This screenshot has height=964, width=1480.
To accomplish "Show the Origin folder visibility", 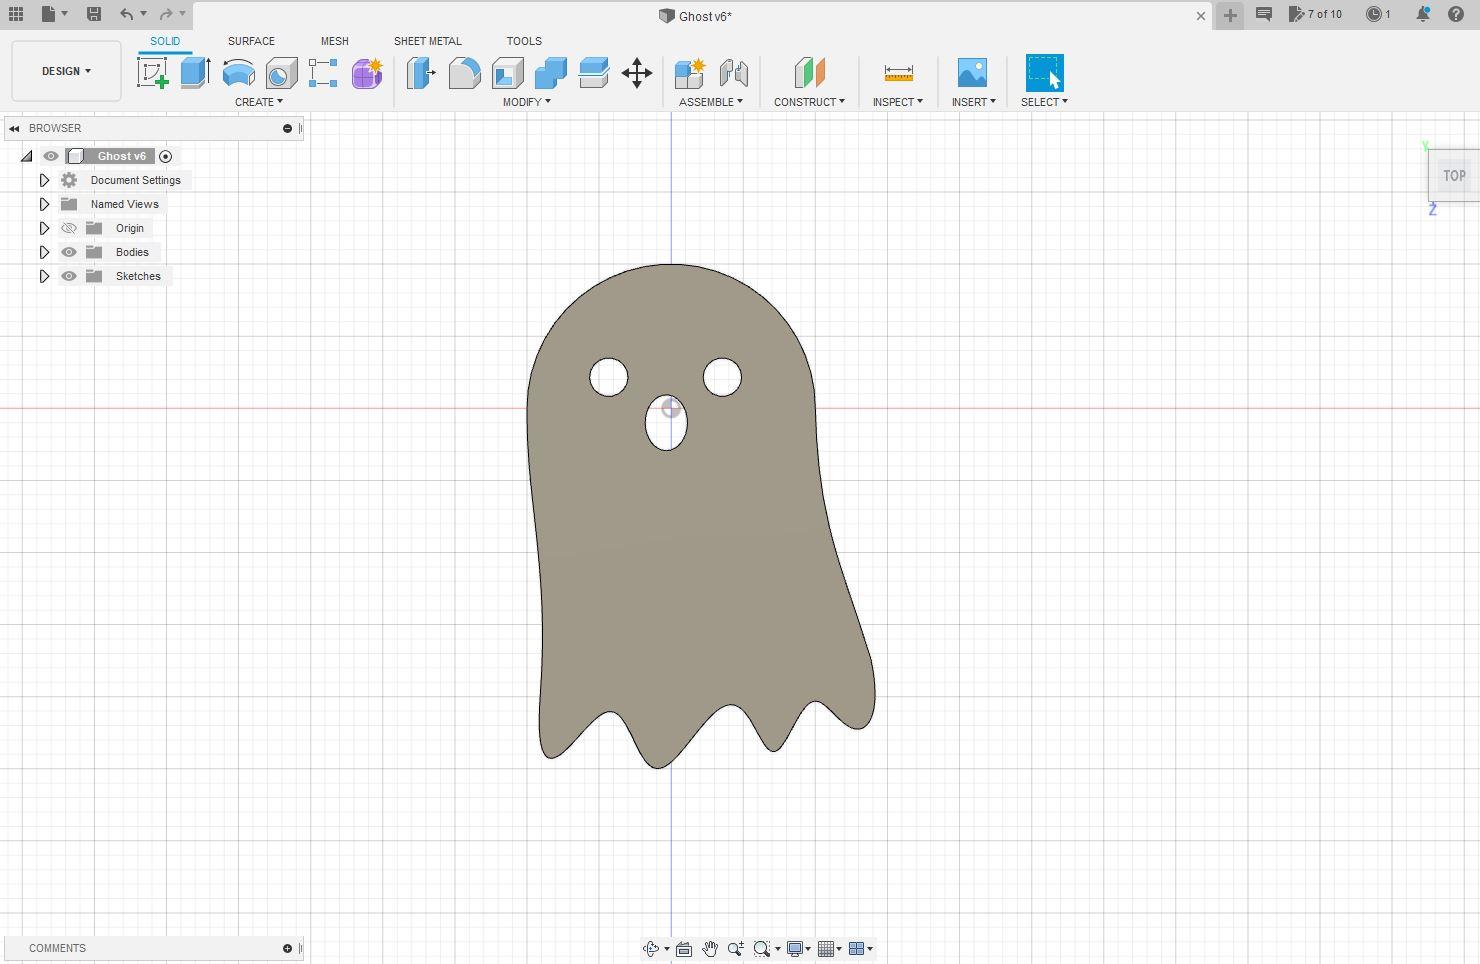I will (68, 228).
